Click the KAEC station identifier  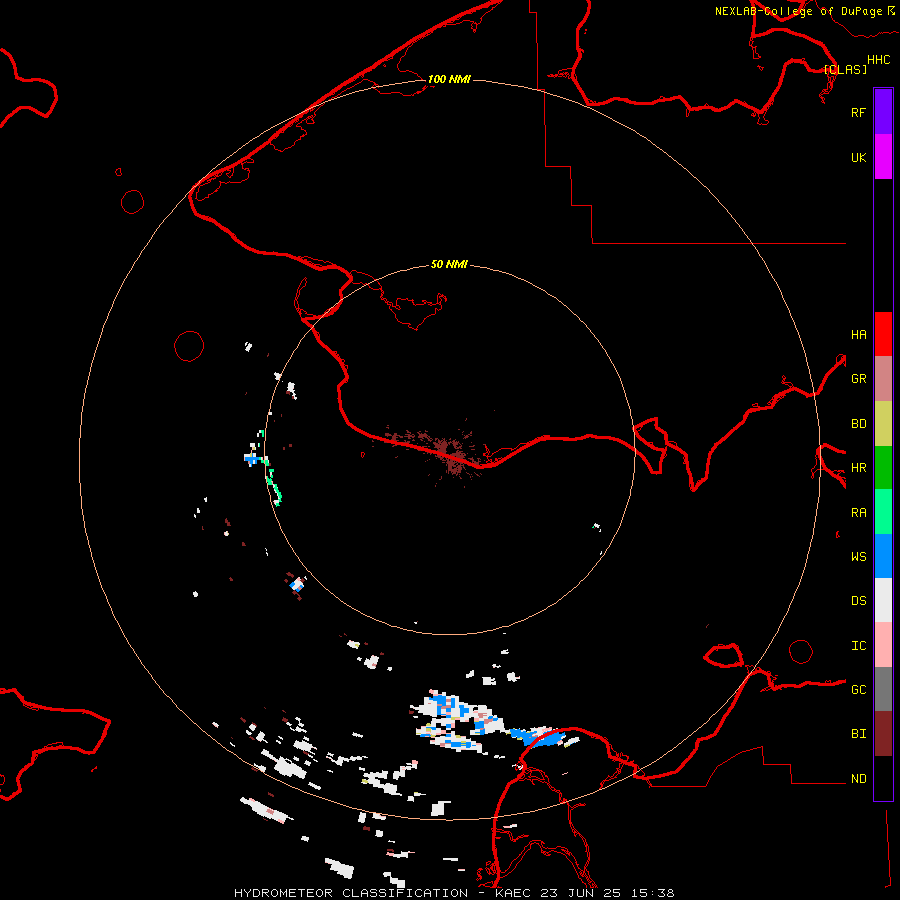coord(513,893)
